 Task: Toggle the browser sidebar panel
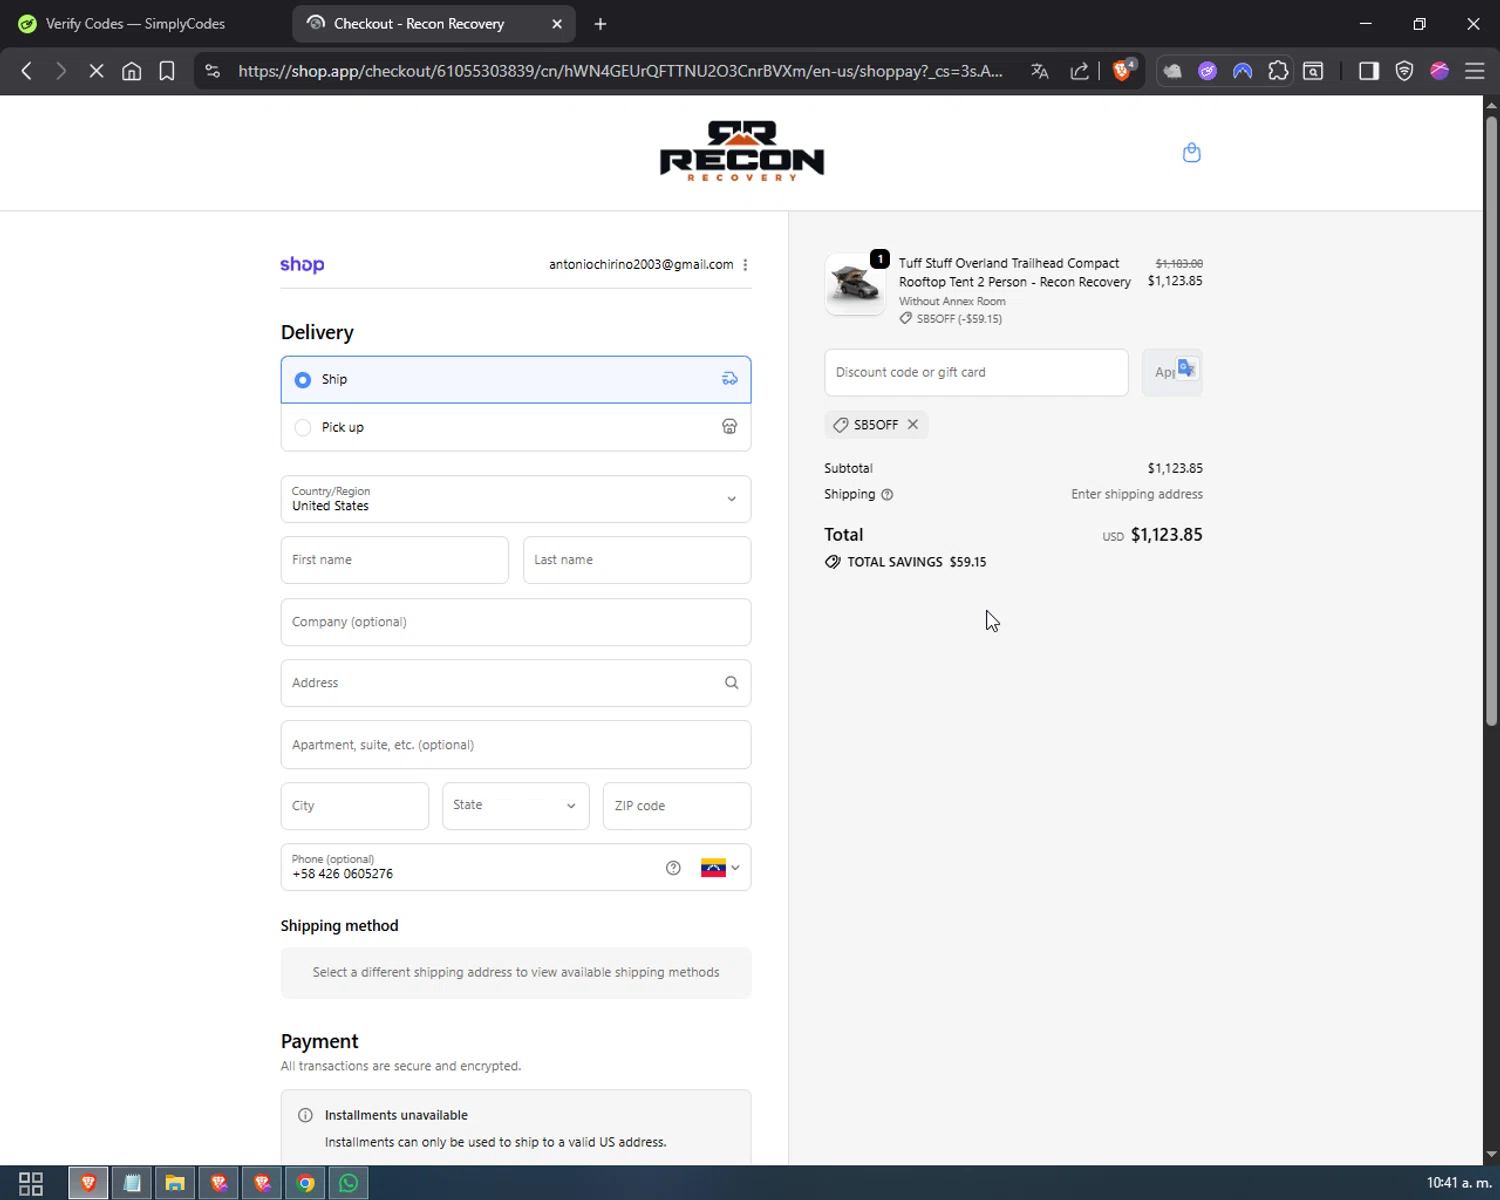[x=1369, y=71]
